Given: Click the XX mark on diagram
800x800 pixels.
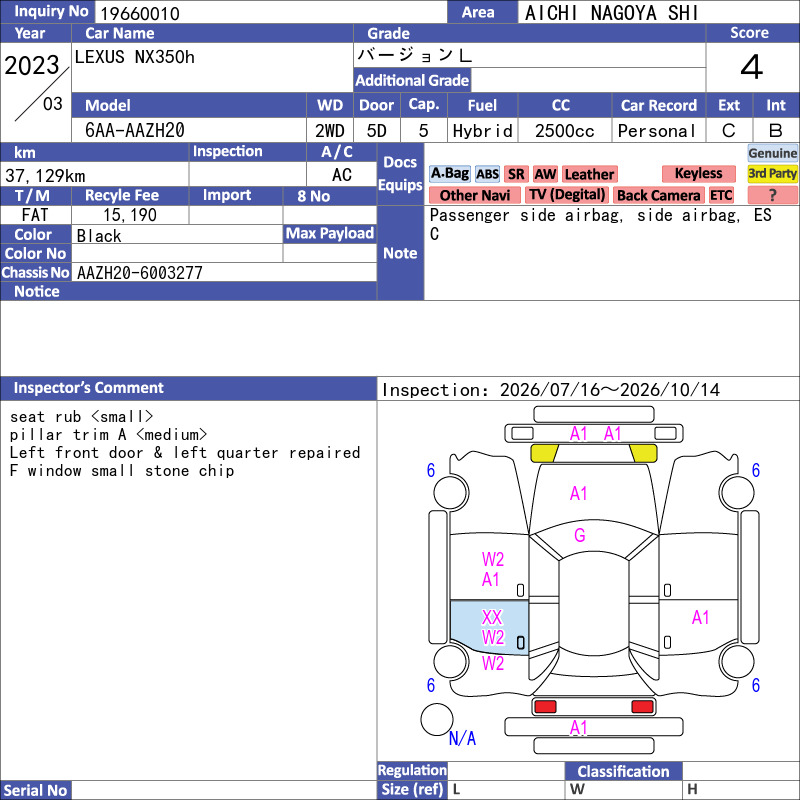Looking at the screenshot, I should coord(492,617).
